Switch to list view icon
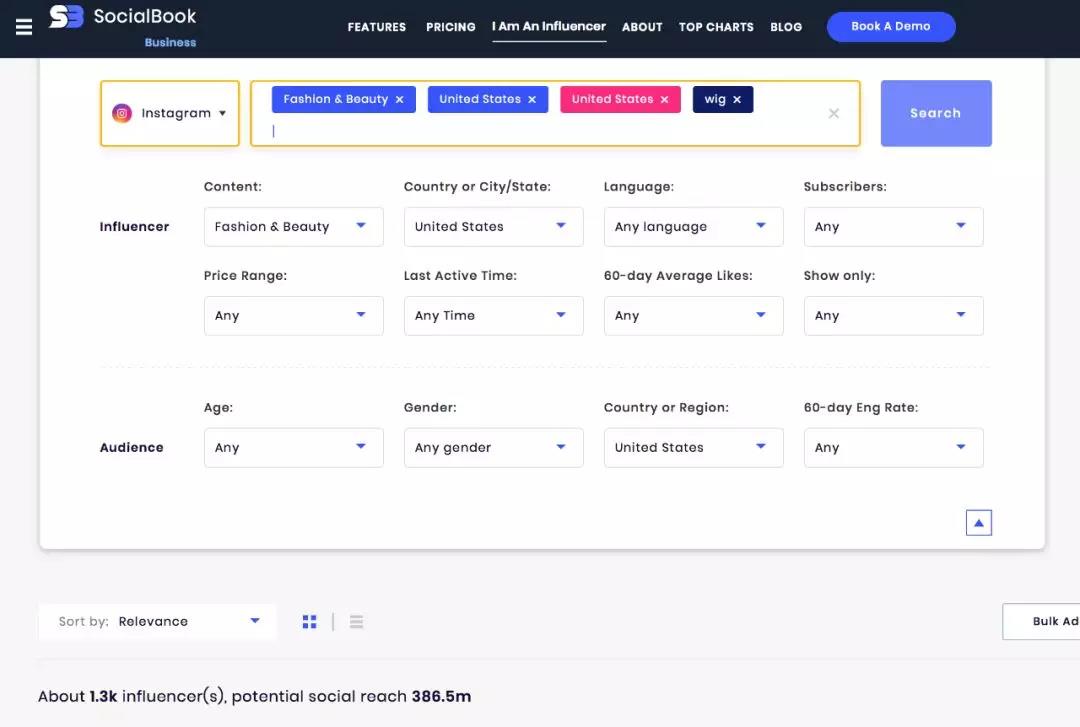Screen dimensions: 1080x727 click(x=356, y=622)
